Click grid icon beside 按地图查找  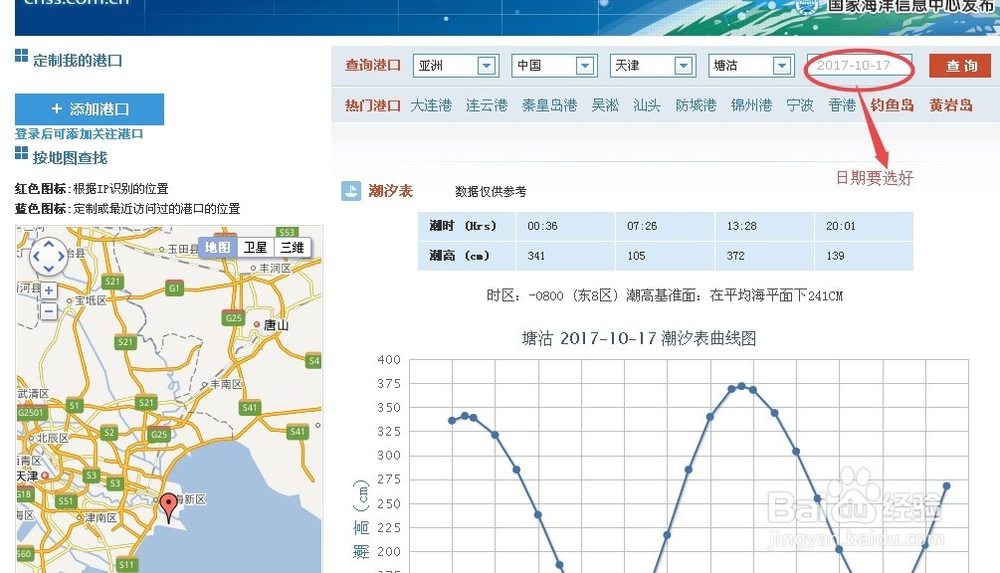[21, 153]
